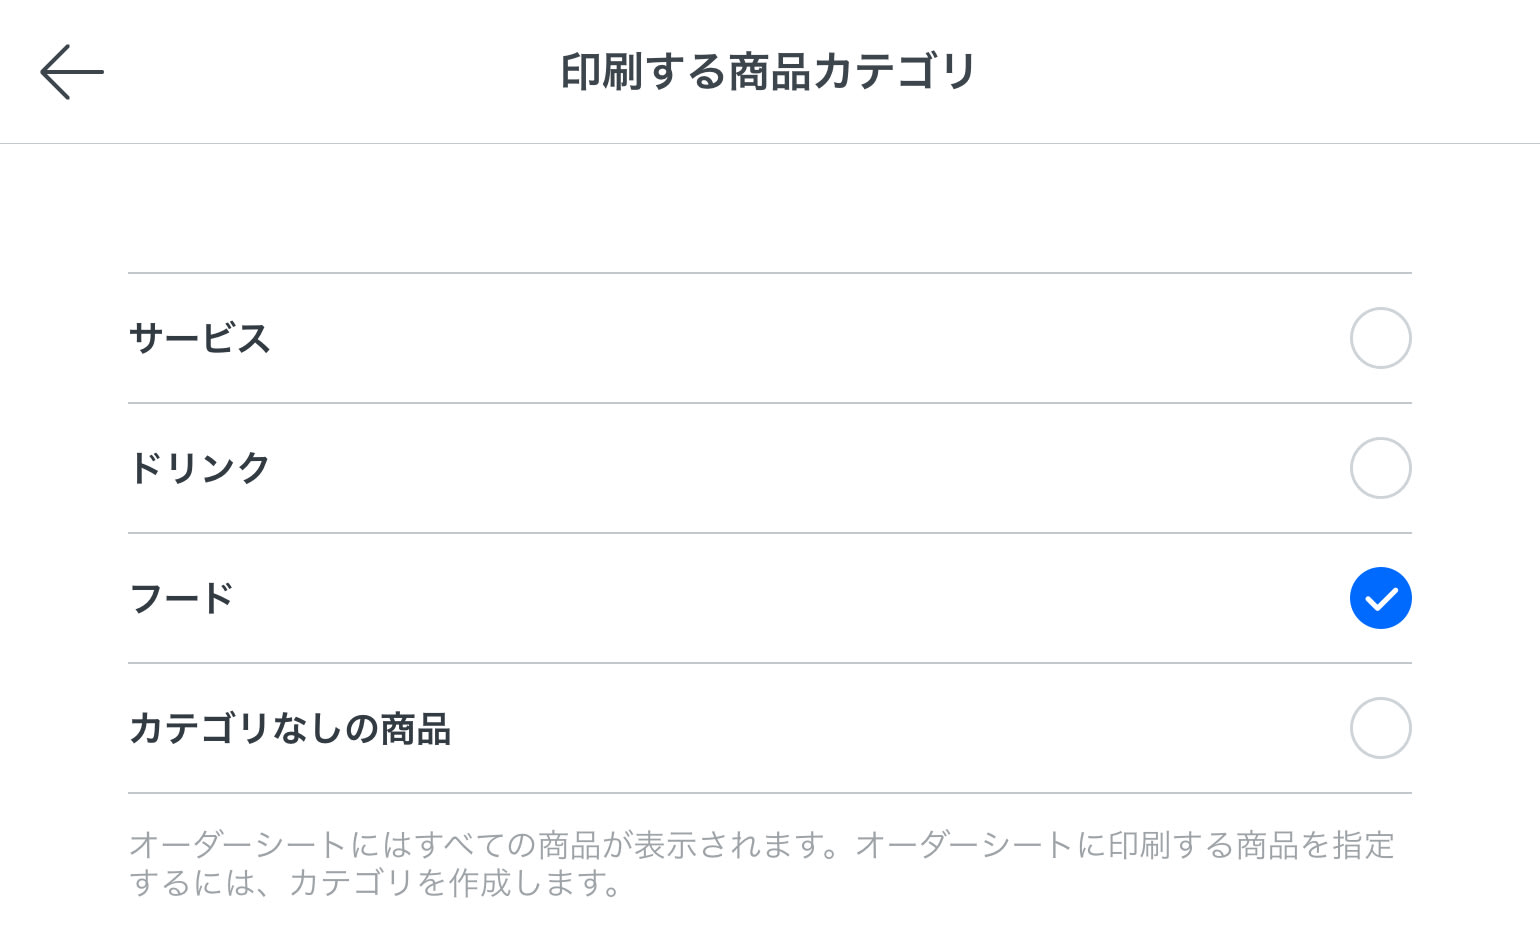The height and width of the screenshot is (935, 1540).
Task: Click the circle icon next to カテゴリなしの商品
Action: (1381, 728)
